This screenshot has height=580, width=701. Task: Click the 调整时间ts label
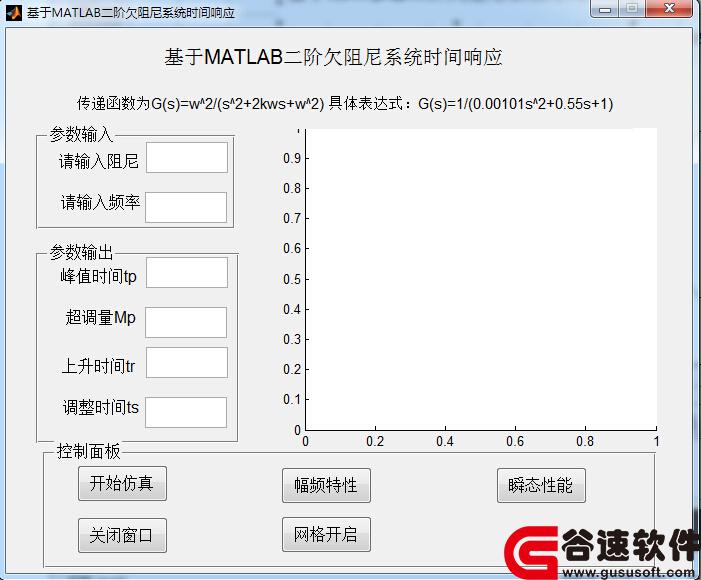click(x=101, y=407)
